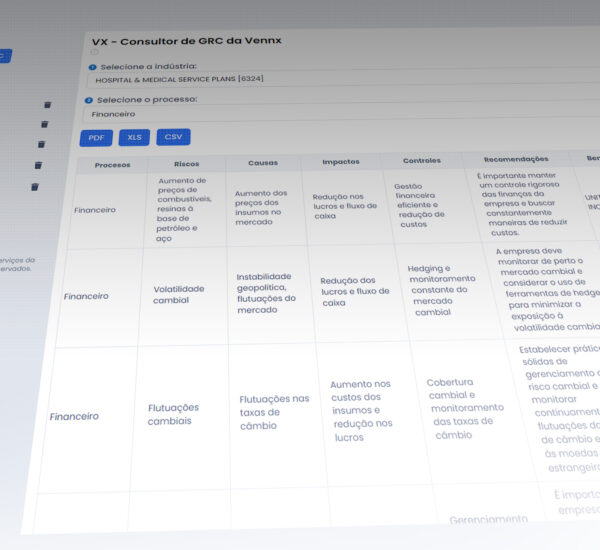Click the second trash icon from the top
The width and height of the screenshot is (600, 550).
coord(44,124)
